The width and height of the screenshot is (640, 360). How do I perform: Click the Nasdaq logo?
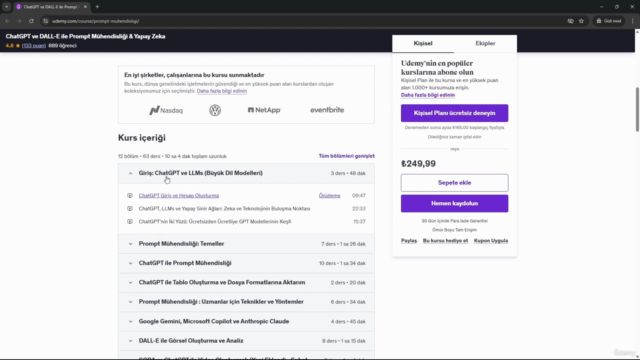tap(166, 110)
